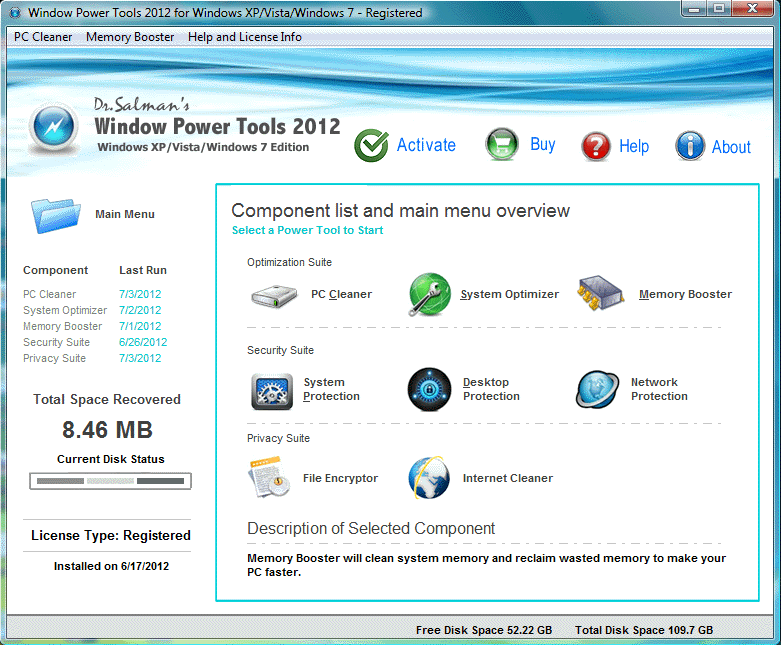Screen dimensions: 781x645
Task: Click Total Disk Space 109.7 GB status
Action: pos(644,630)
